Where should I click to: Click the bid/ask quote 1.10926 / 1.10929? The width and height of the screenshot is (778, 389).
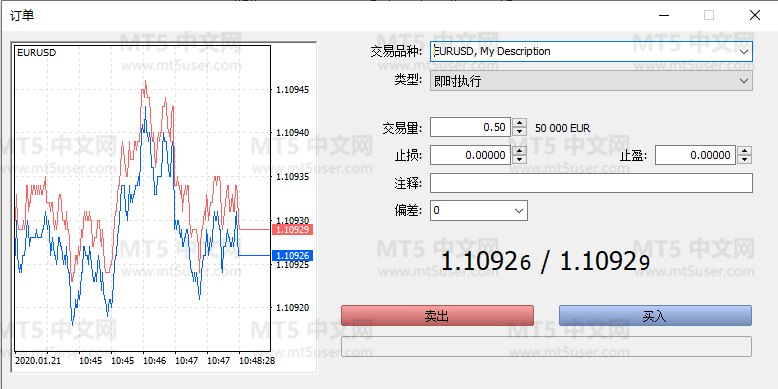pos(545,261)
